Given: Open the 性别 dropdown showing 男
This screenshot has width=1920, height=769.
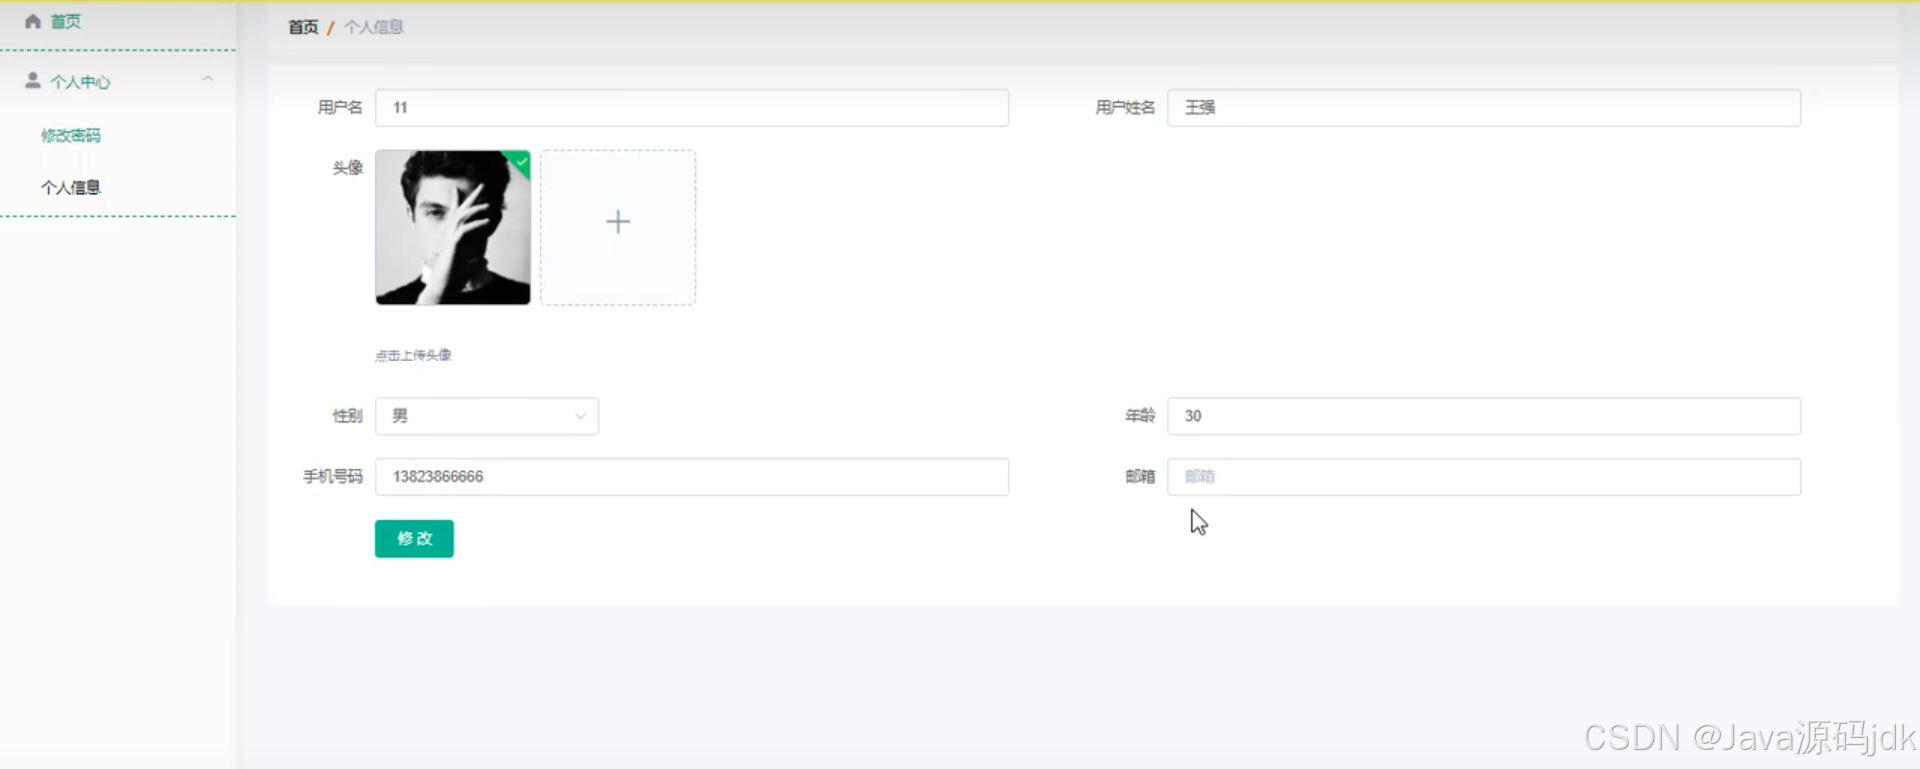Looking at the screenshot, I should point(487,416).
